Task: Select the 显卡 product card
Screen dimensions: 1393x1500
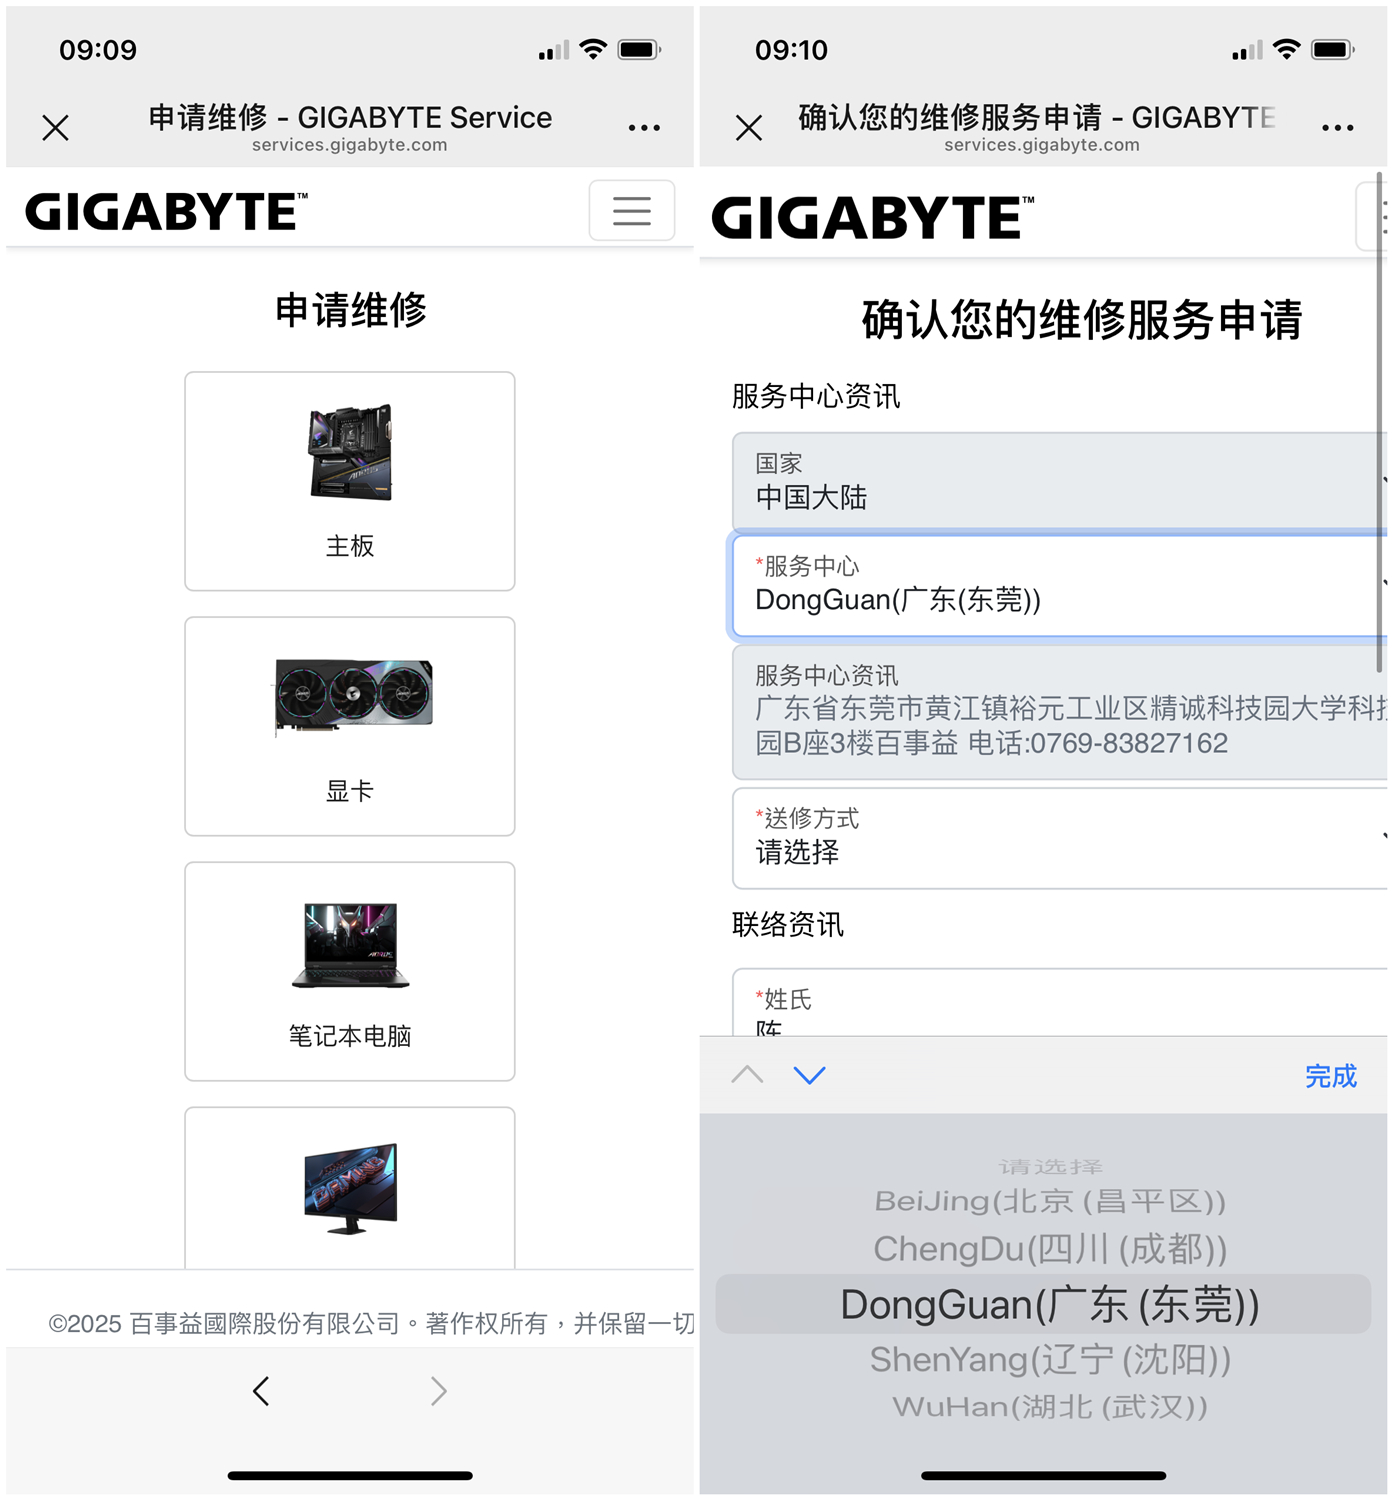Action: [x=350, y=726]
